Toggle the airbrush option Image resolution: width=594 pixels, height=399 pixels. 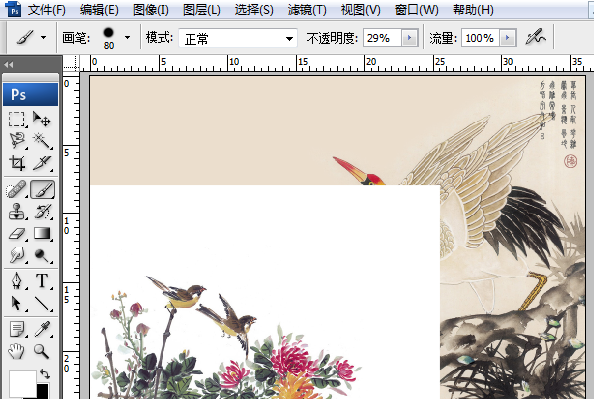coord(536,37)
